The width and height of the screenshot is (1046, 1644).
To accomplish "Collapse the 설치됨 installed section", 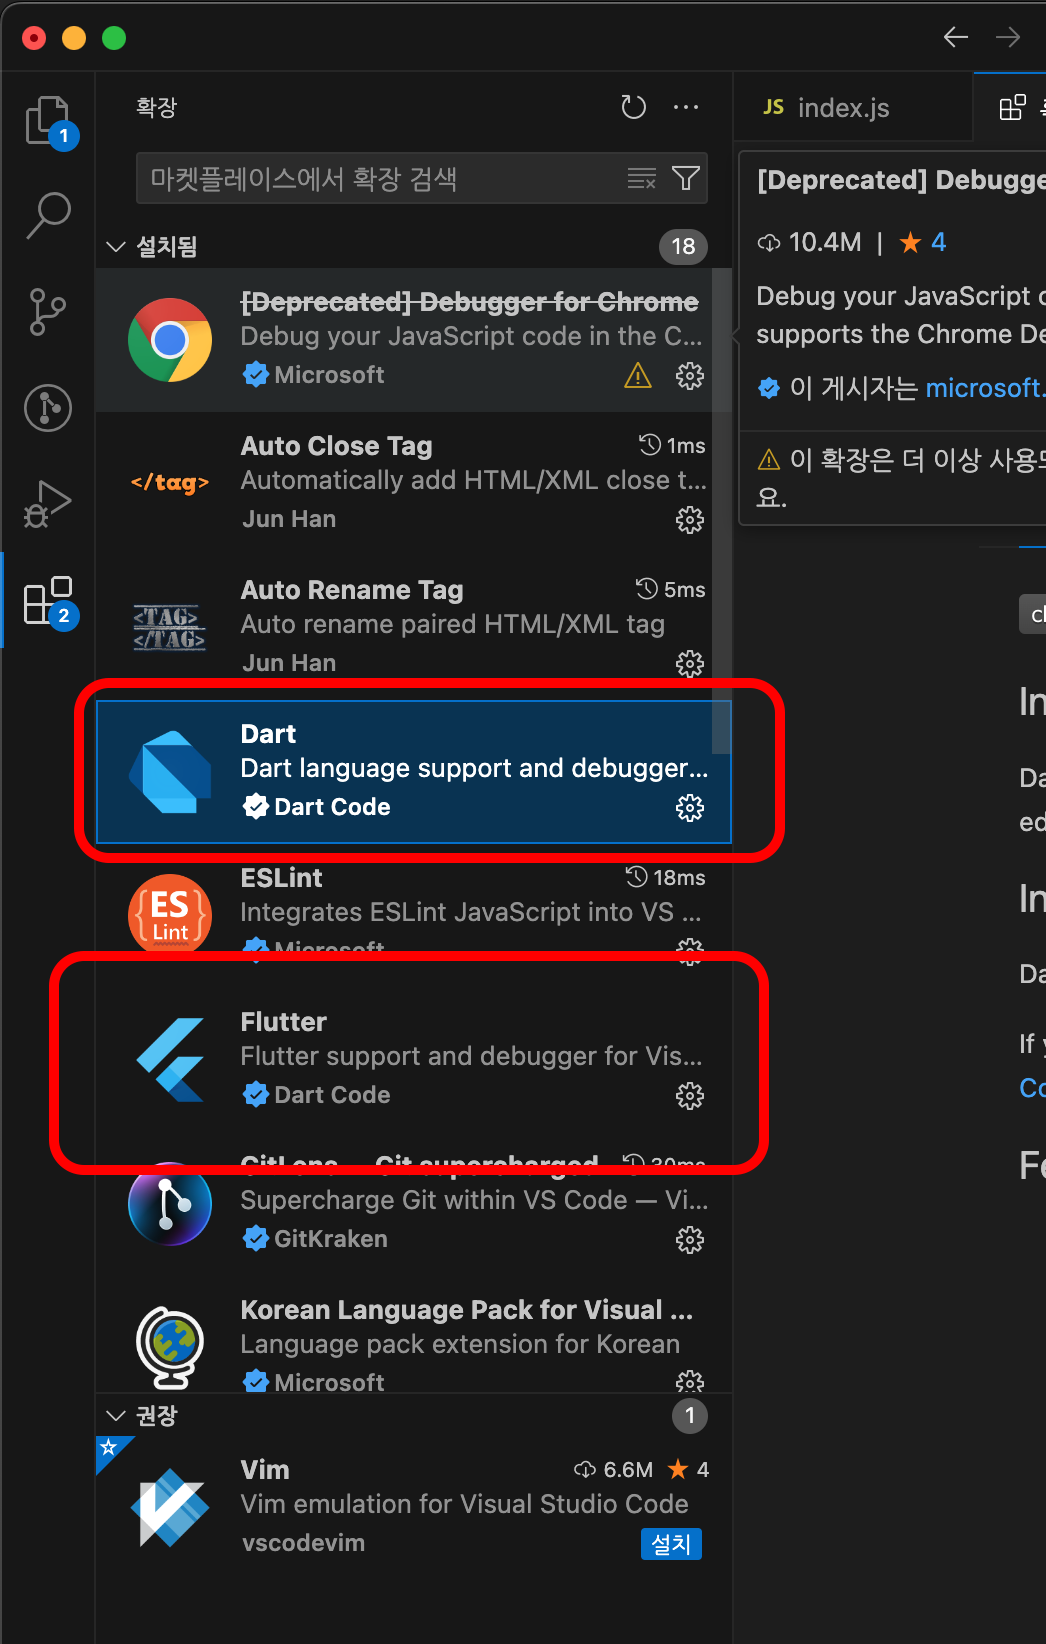I will [x=116, y=246].
